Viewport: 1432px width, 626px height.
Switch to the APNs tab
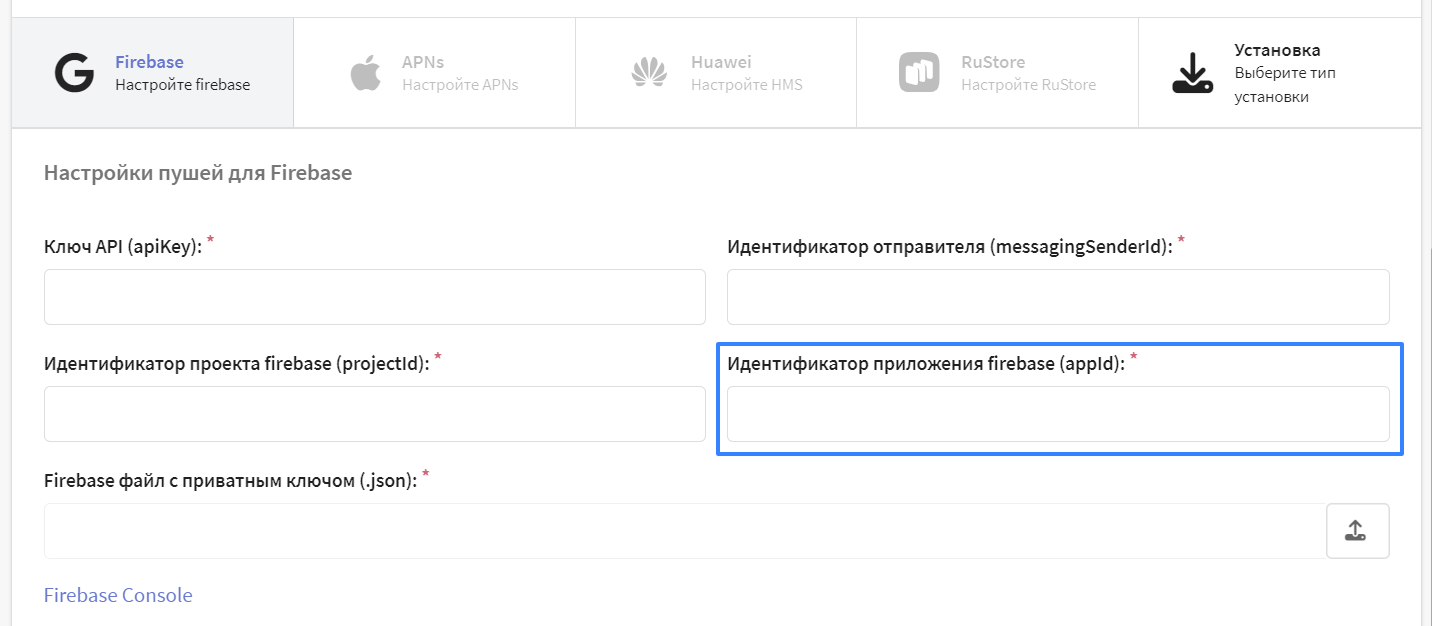click(x=434, y=73)
